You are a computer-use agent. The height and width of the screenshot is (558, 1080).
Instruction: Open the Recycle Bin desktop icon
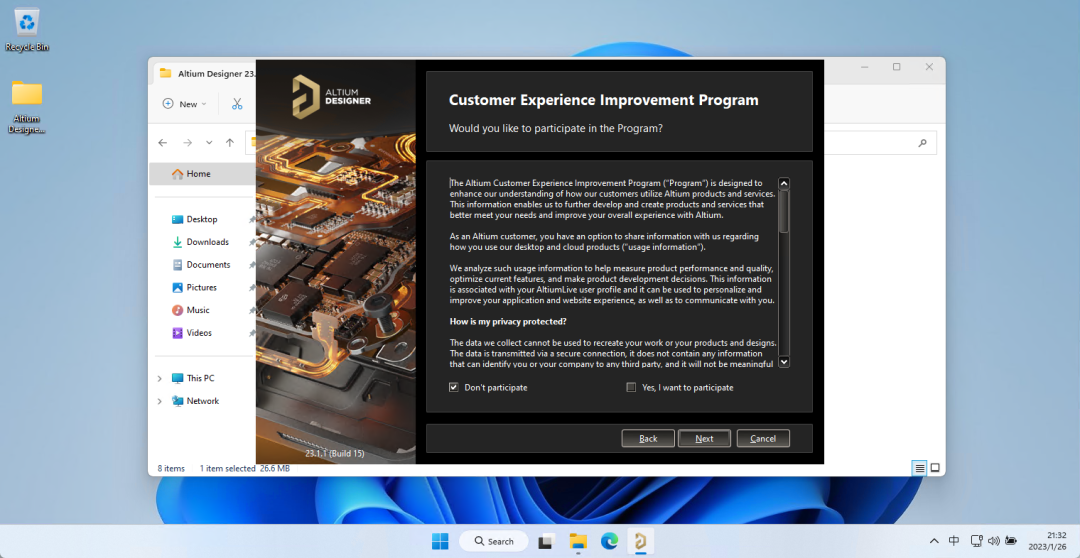[27, 24]
